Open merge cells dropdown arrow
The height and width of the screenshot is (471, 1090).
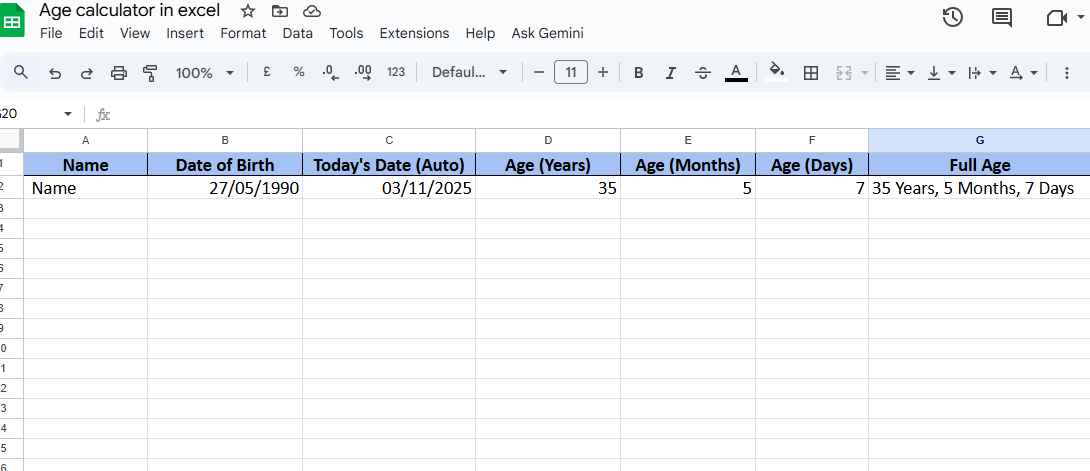tap(865, 73)
